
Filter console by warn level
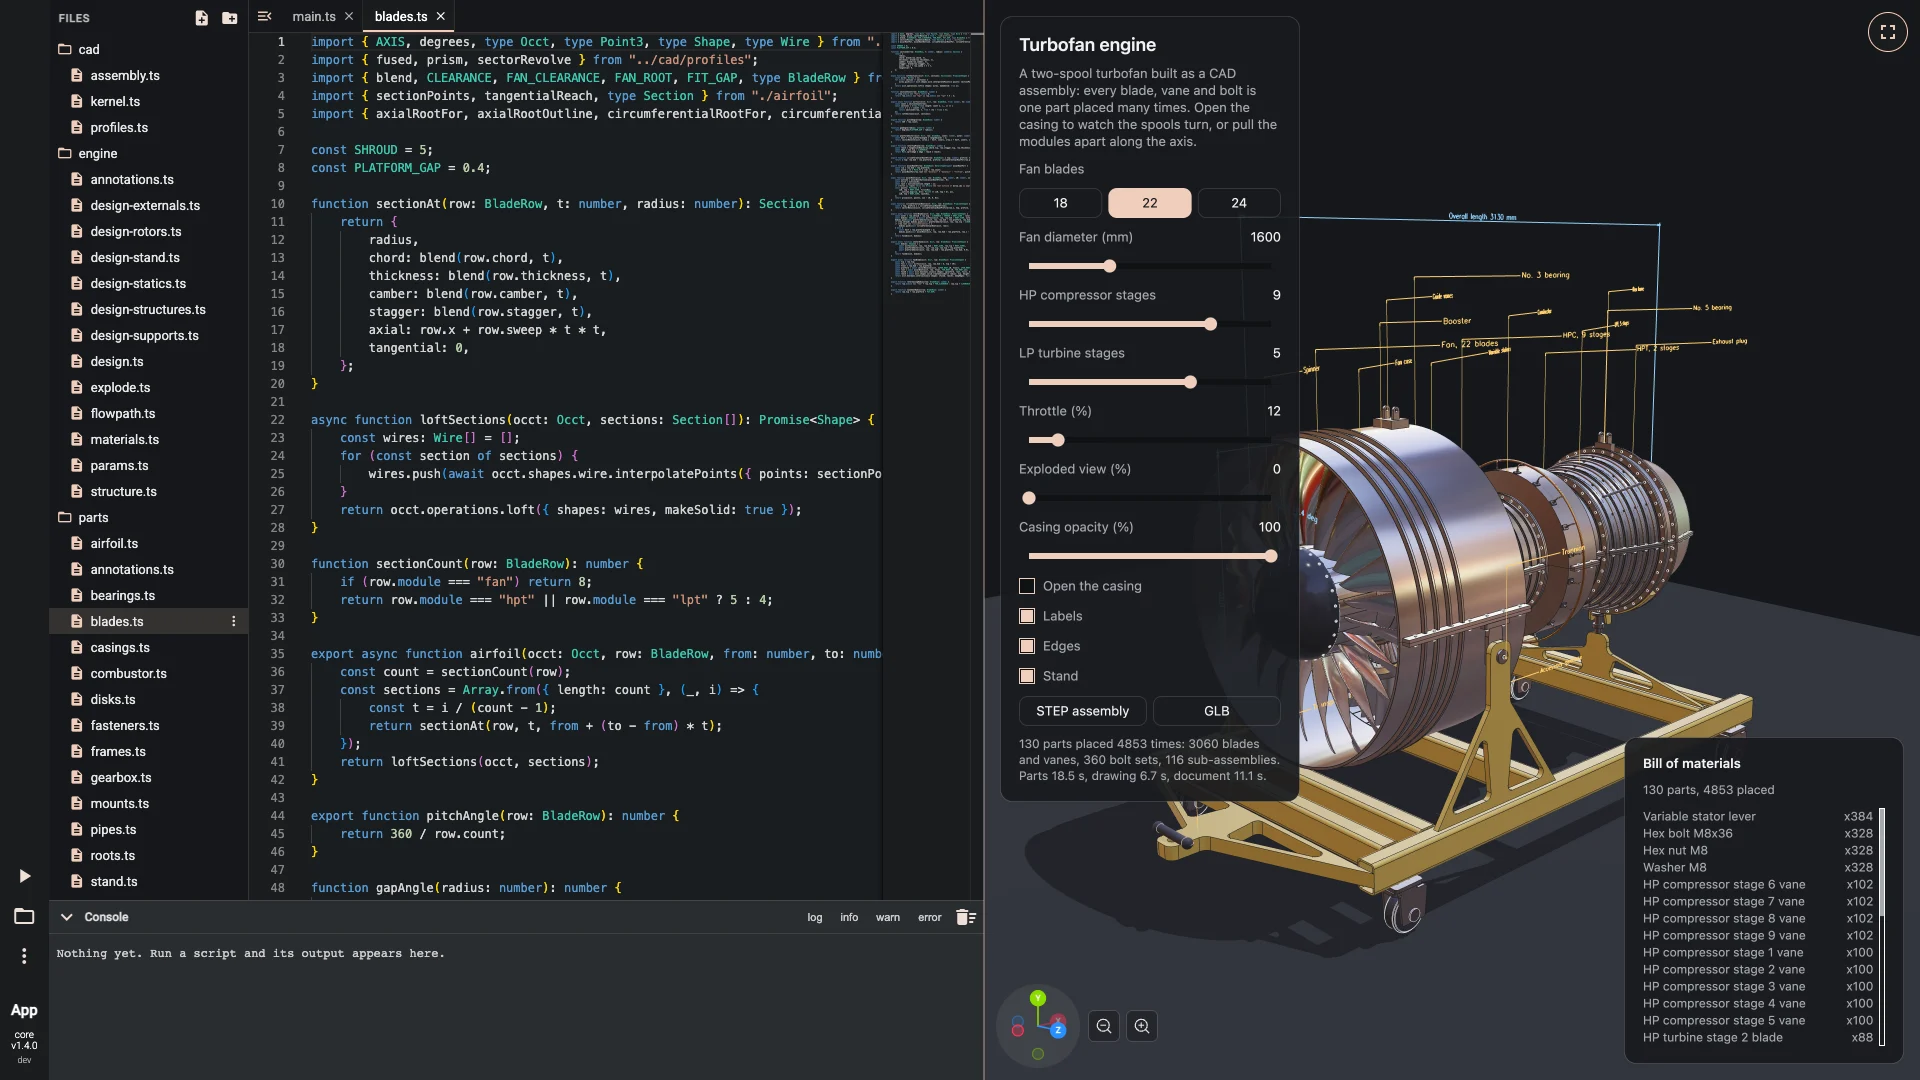pyautogui.click(x=888, y=917)
